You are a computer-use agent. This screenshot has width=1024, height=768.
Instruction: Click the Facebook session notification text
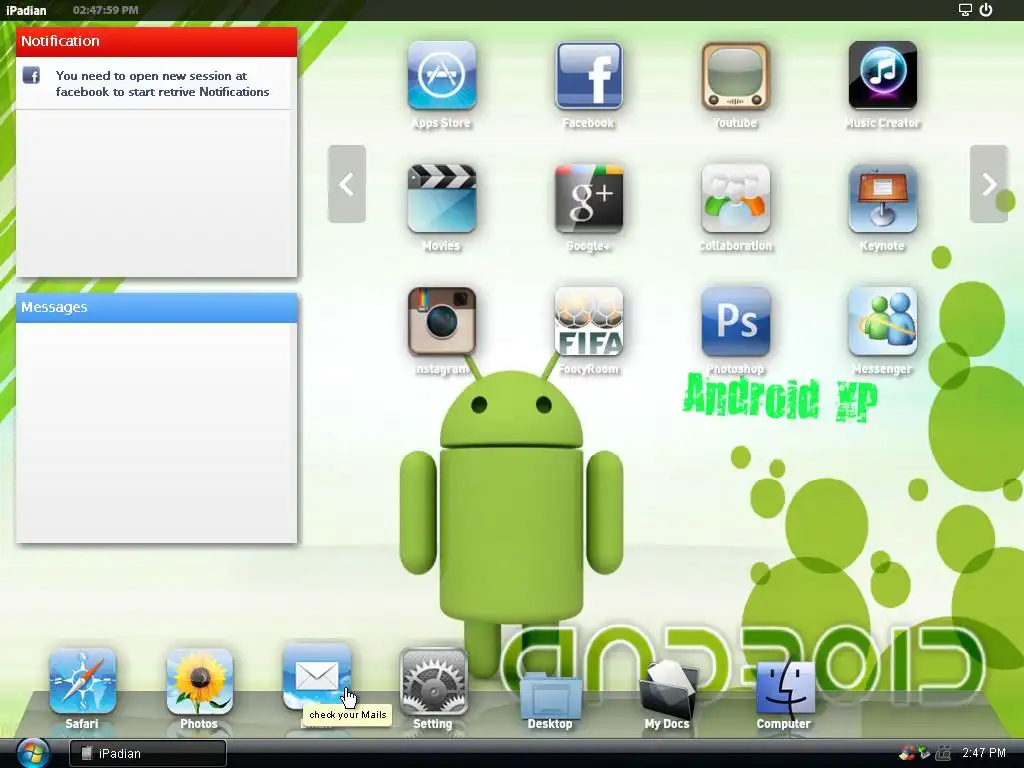pyautogui.click(x=162, y=84)
